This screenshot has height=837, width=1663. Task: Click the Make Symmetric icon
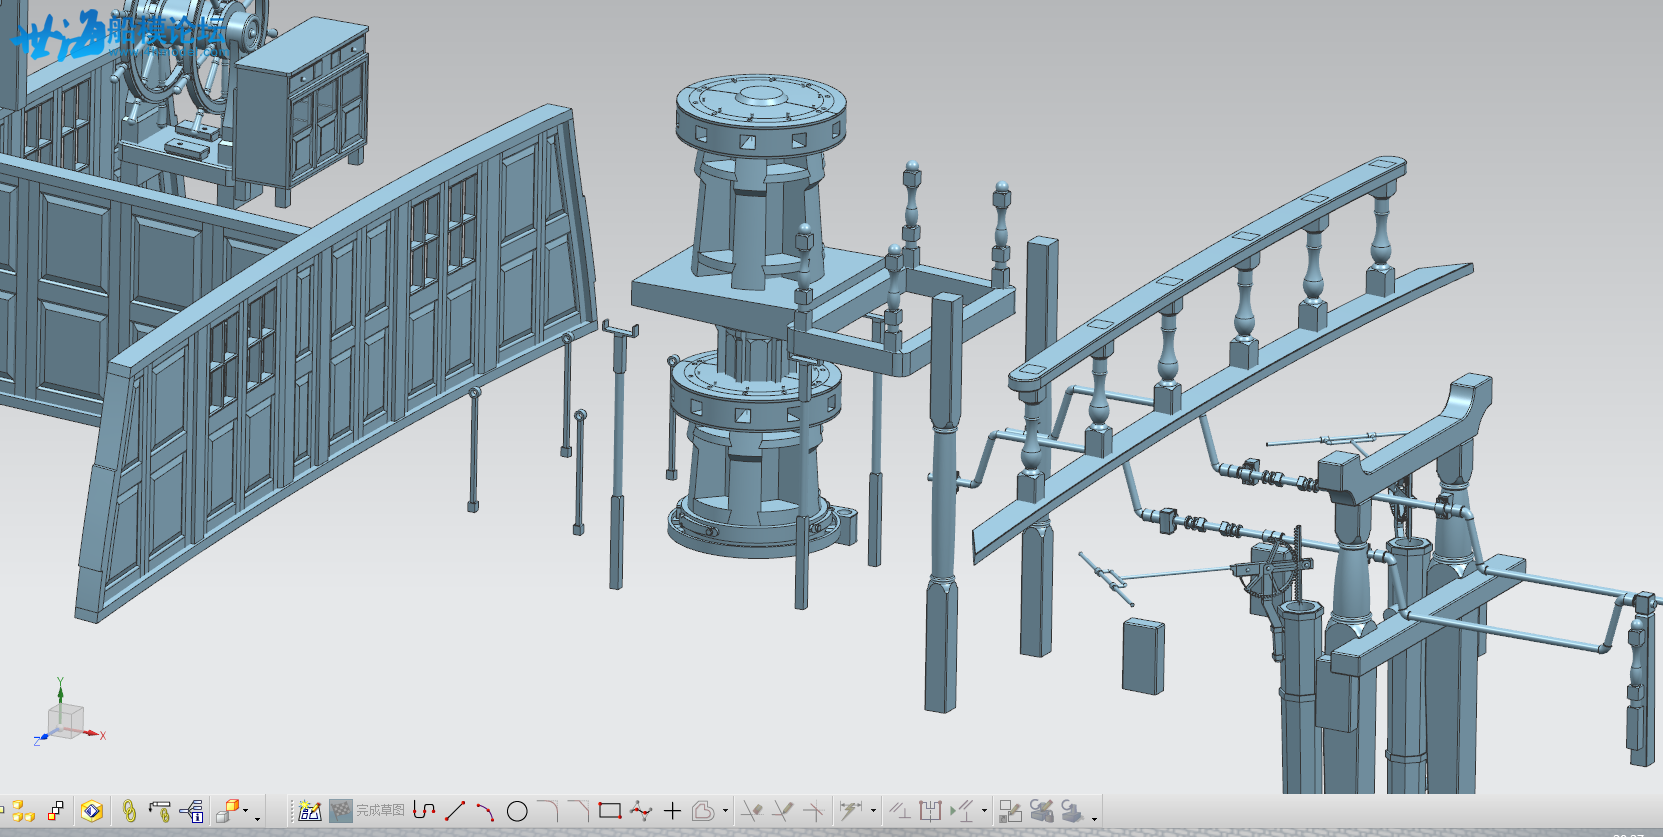point(931,811)
